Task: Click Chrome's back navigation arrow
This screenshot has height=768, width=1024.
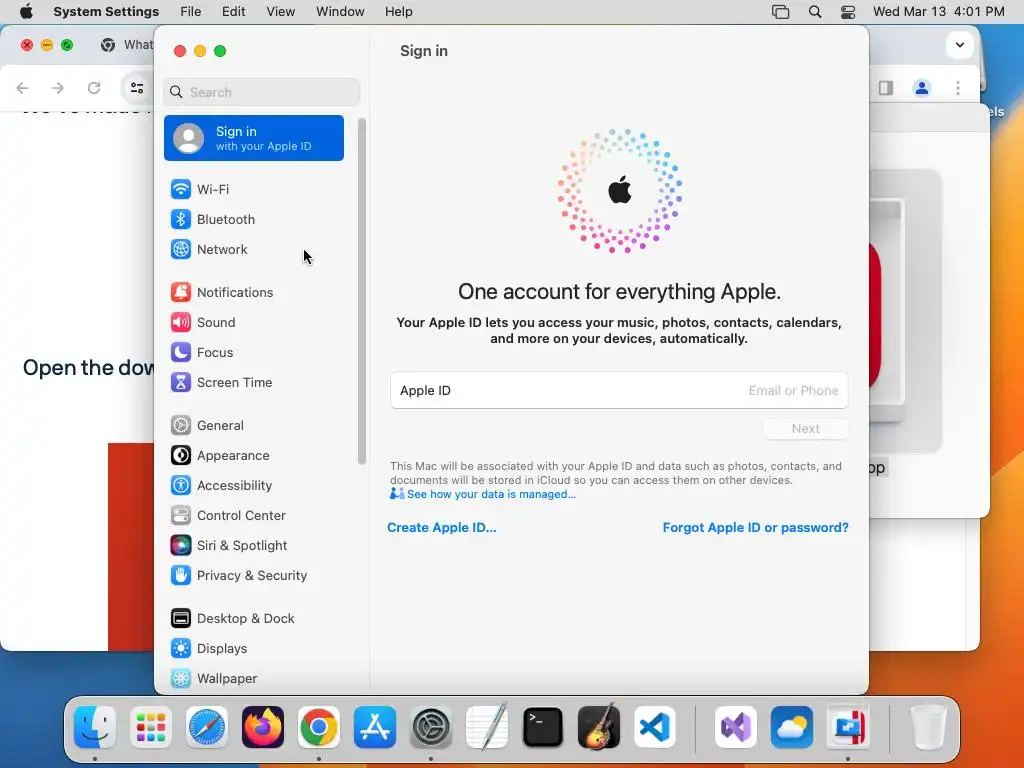Action: click(22, 88)
